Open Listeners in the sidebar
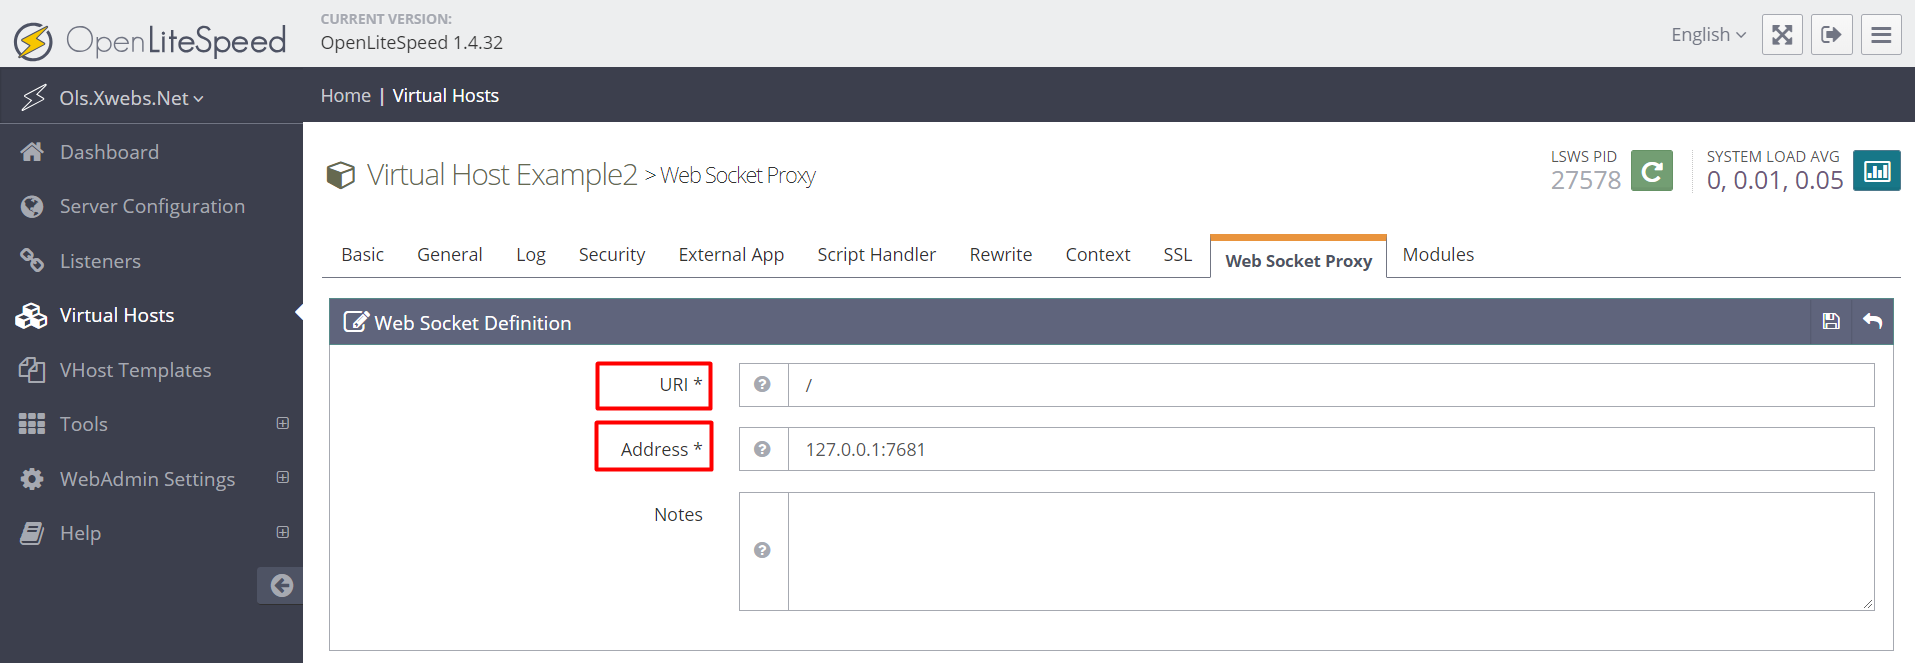 100,261
